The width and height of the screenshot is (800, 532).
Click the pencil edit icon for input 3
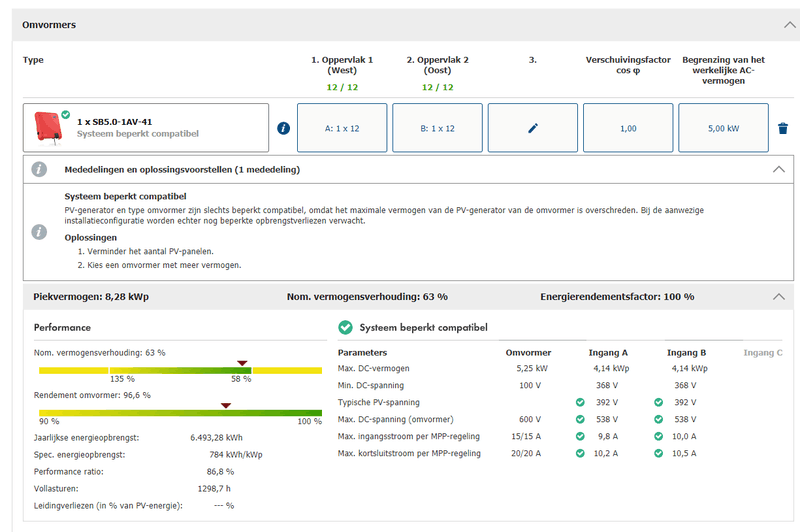pyautogui.click(x=532, y=129)
